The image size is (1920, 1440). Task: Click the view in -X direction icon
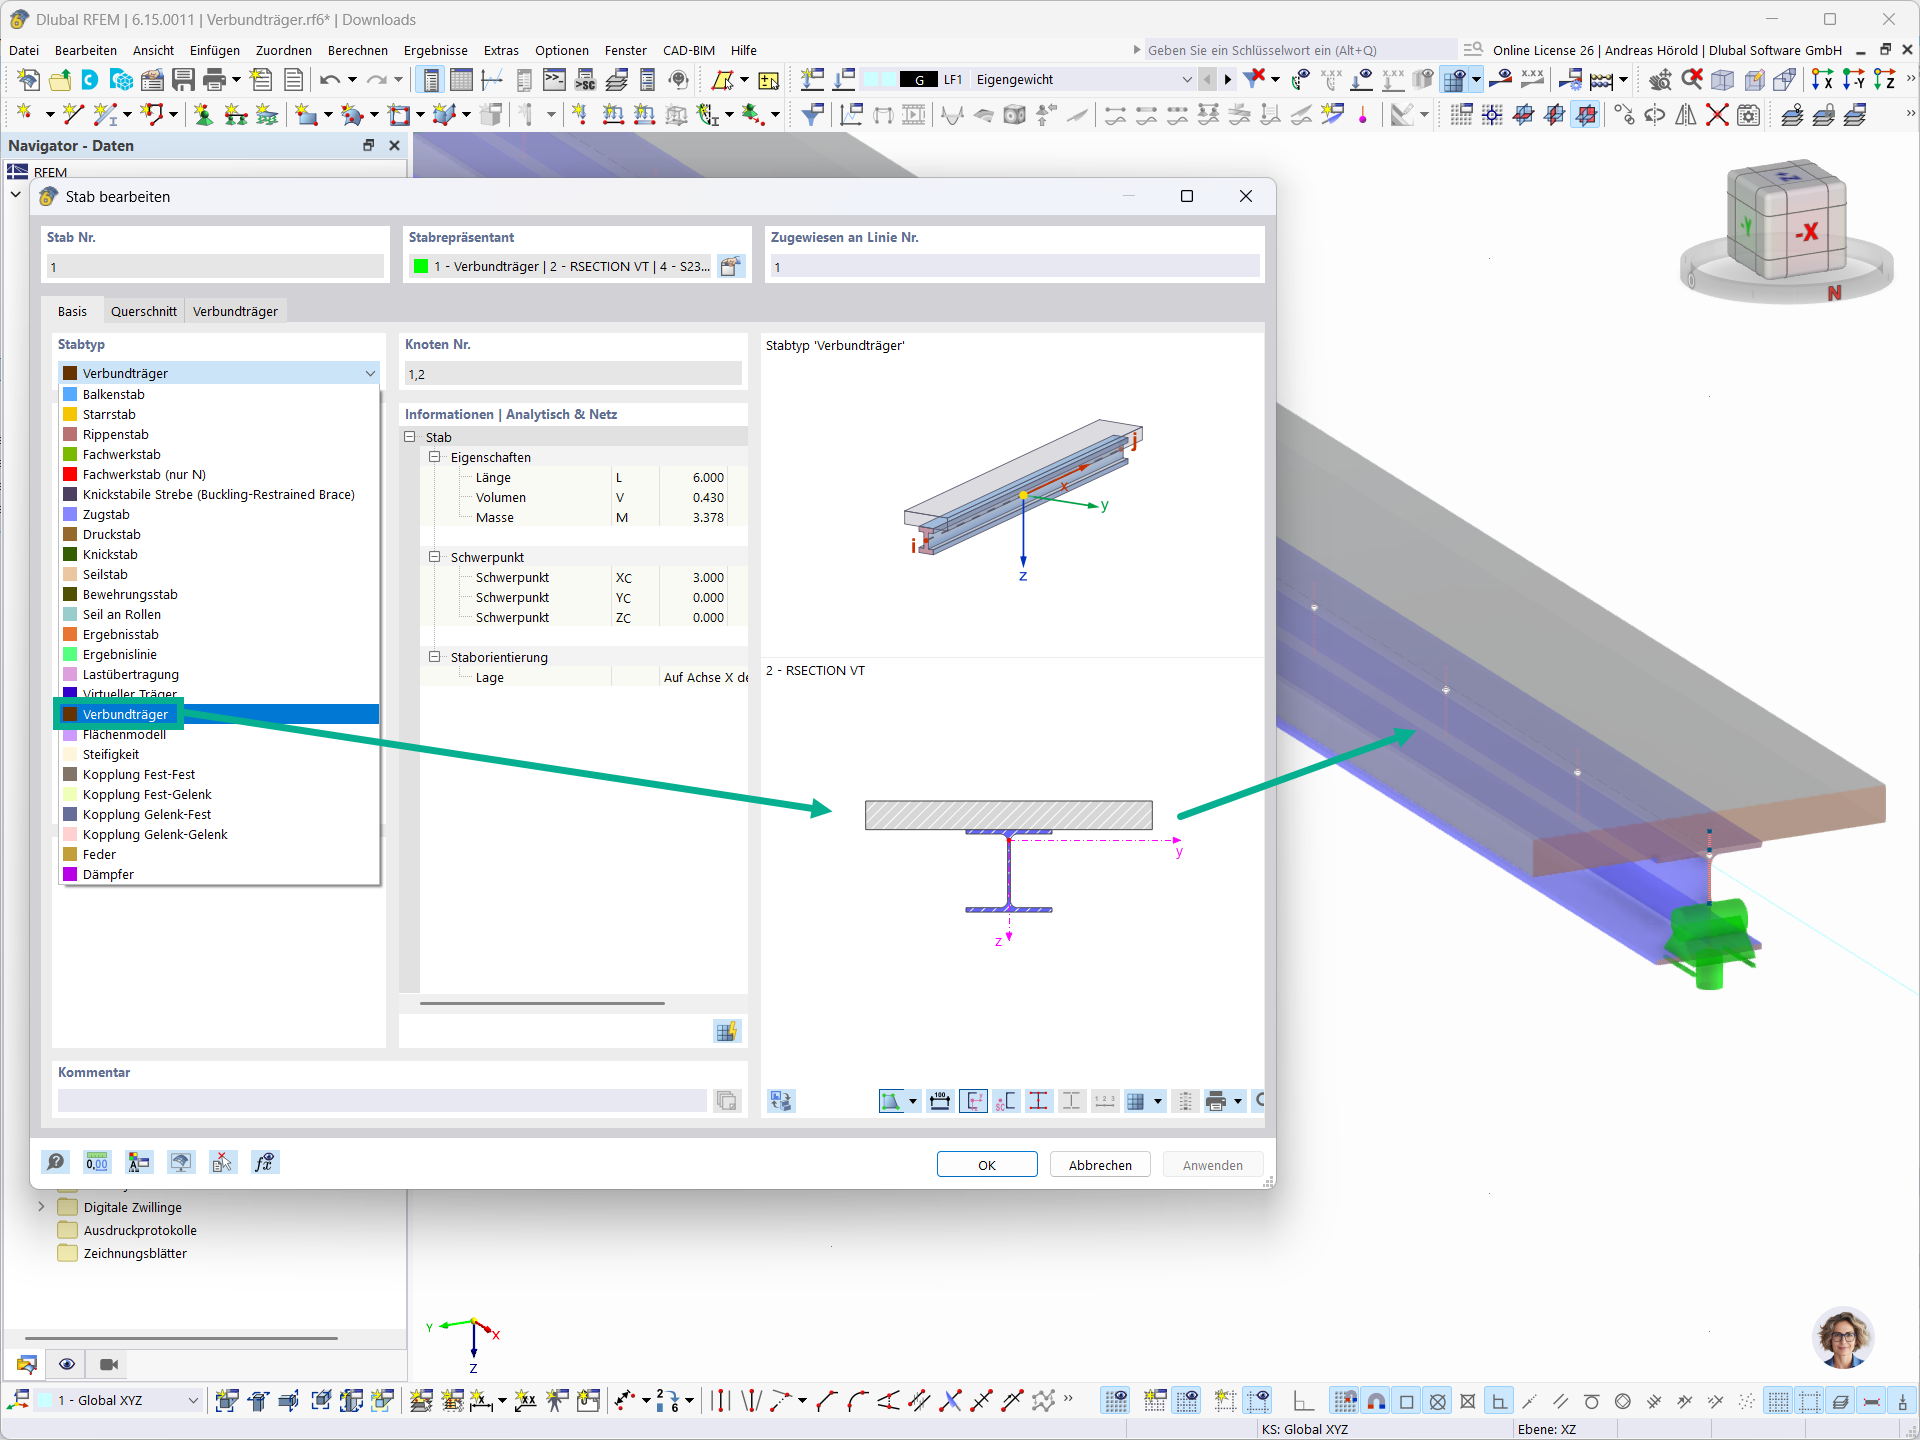click(1822, 80)
